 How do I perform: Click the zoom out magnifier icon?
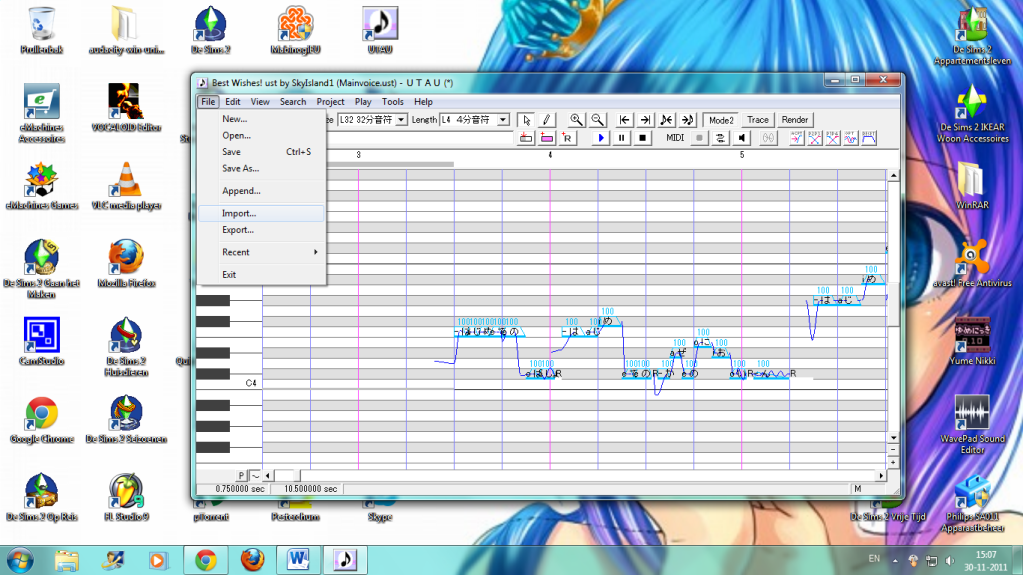pos(597,120)
